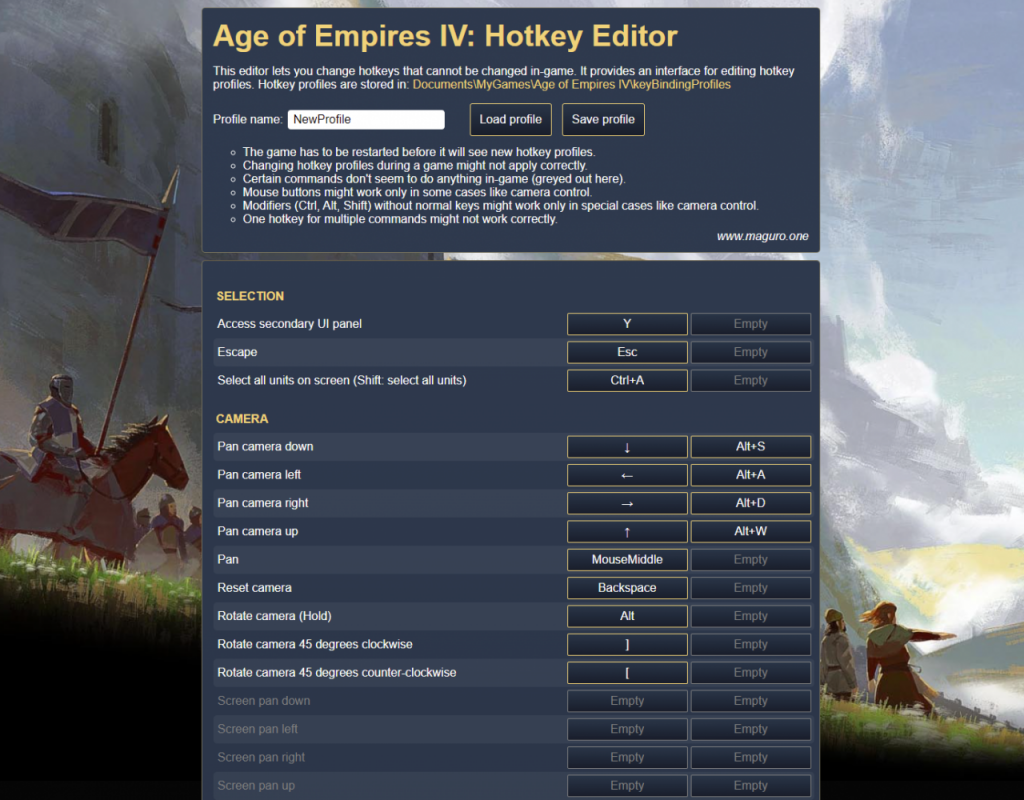This screenshot has height=800, width=1024.
Task: Rebind the Alt key for Rotate camera Hold
Action: (627, 616)
